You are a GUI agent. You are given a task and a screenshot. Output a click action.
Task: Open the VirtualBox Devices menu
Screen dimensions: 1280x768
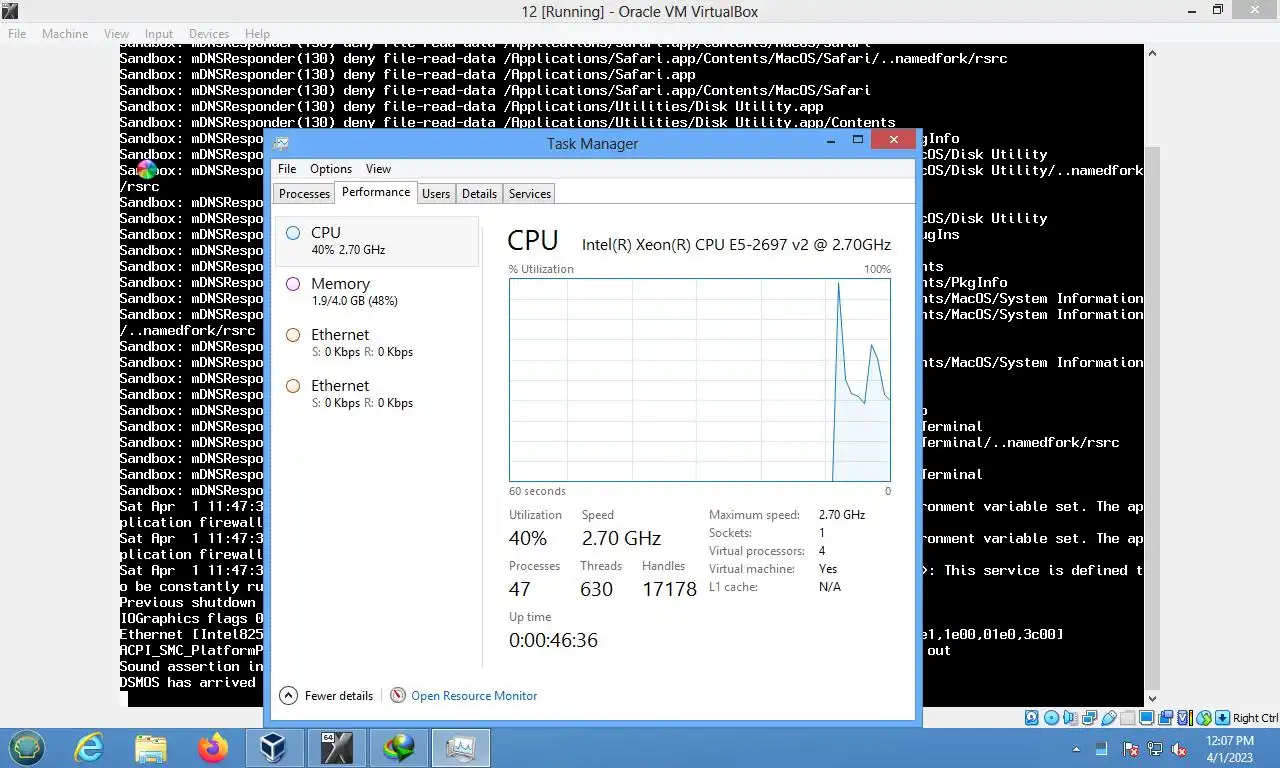click(209, 33)
